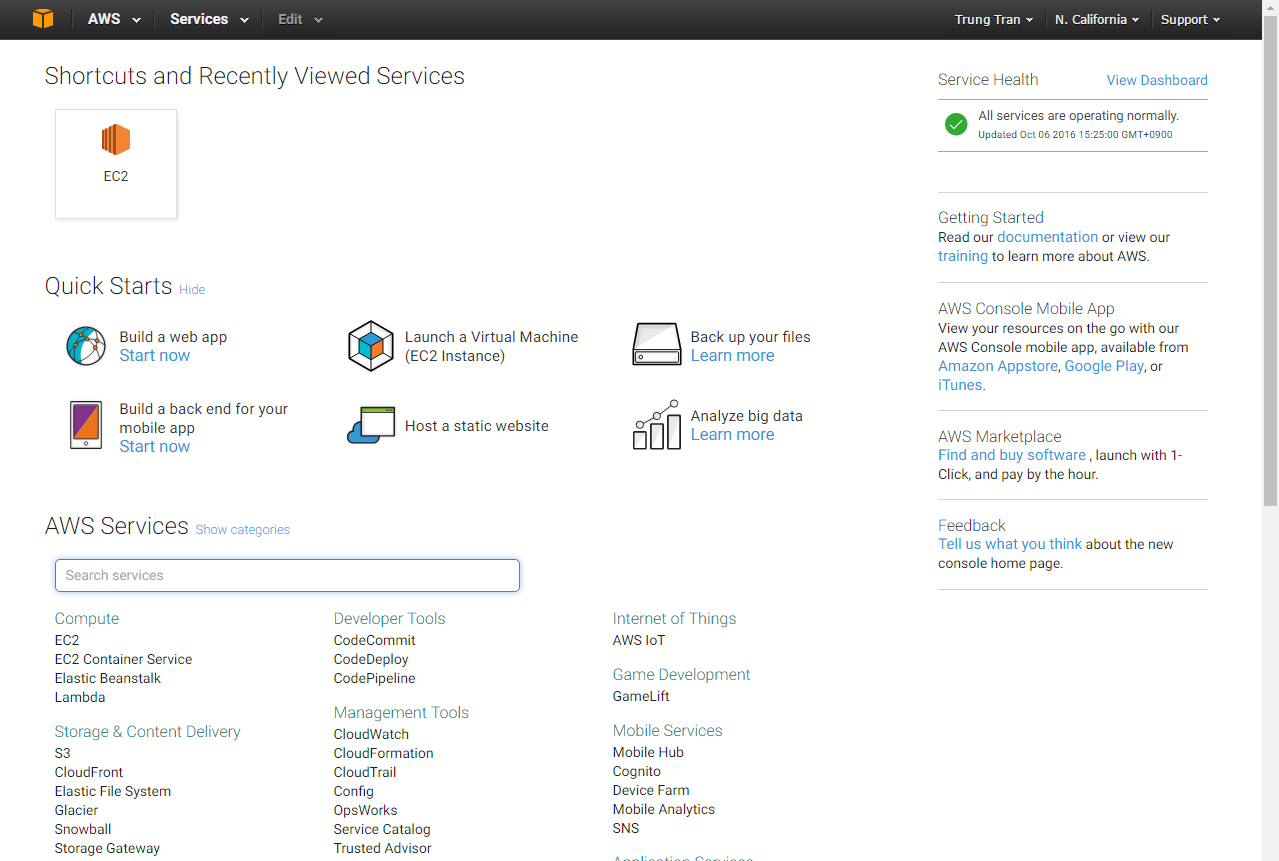Click the page vertical scrollbar
Viewport: 1279px width, 861px height.
(x=1270, y=260)
